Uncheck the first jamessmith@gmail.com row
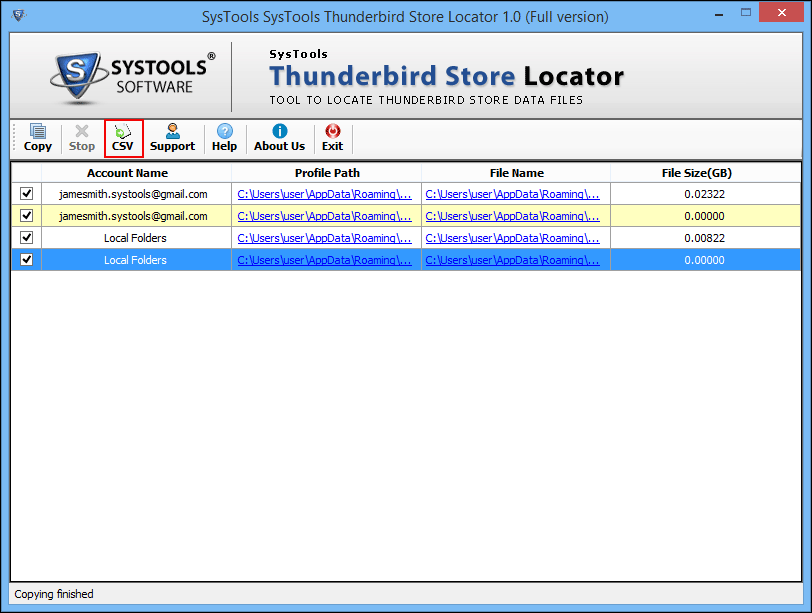This screenshot has height=613, width=812. pyautogui.click(x=27, y=193)
